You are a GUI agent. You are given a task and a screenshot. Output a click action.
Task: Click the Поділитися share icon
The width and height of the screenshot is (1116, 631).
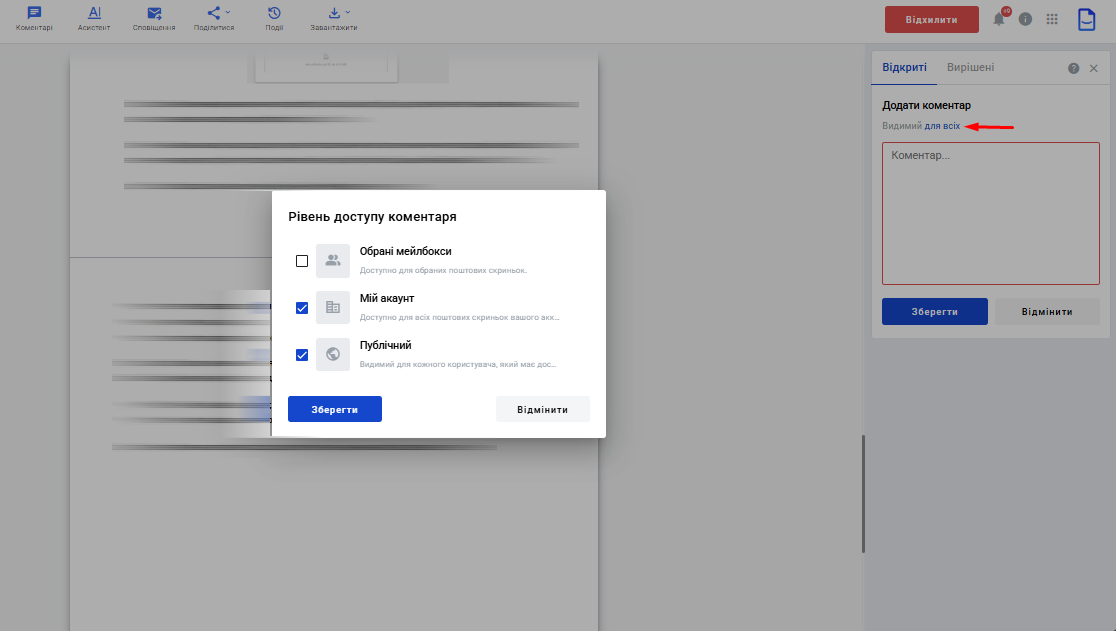click(x=214, y=13)
